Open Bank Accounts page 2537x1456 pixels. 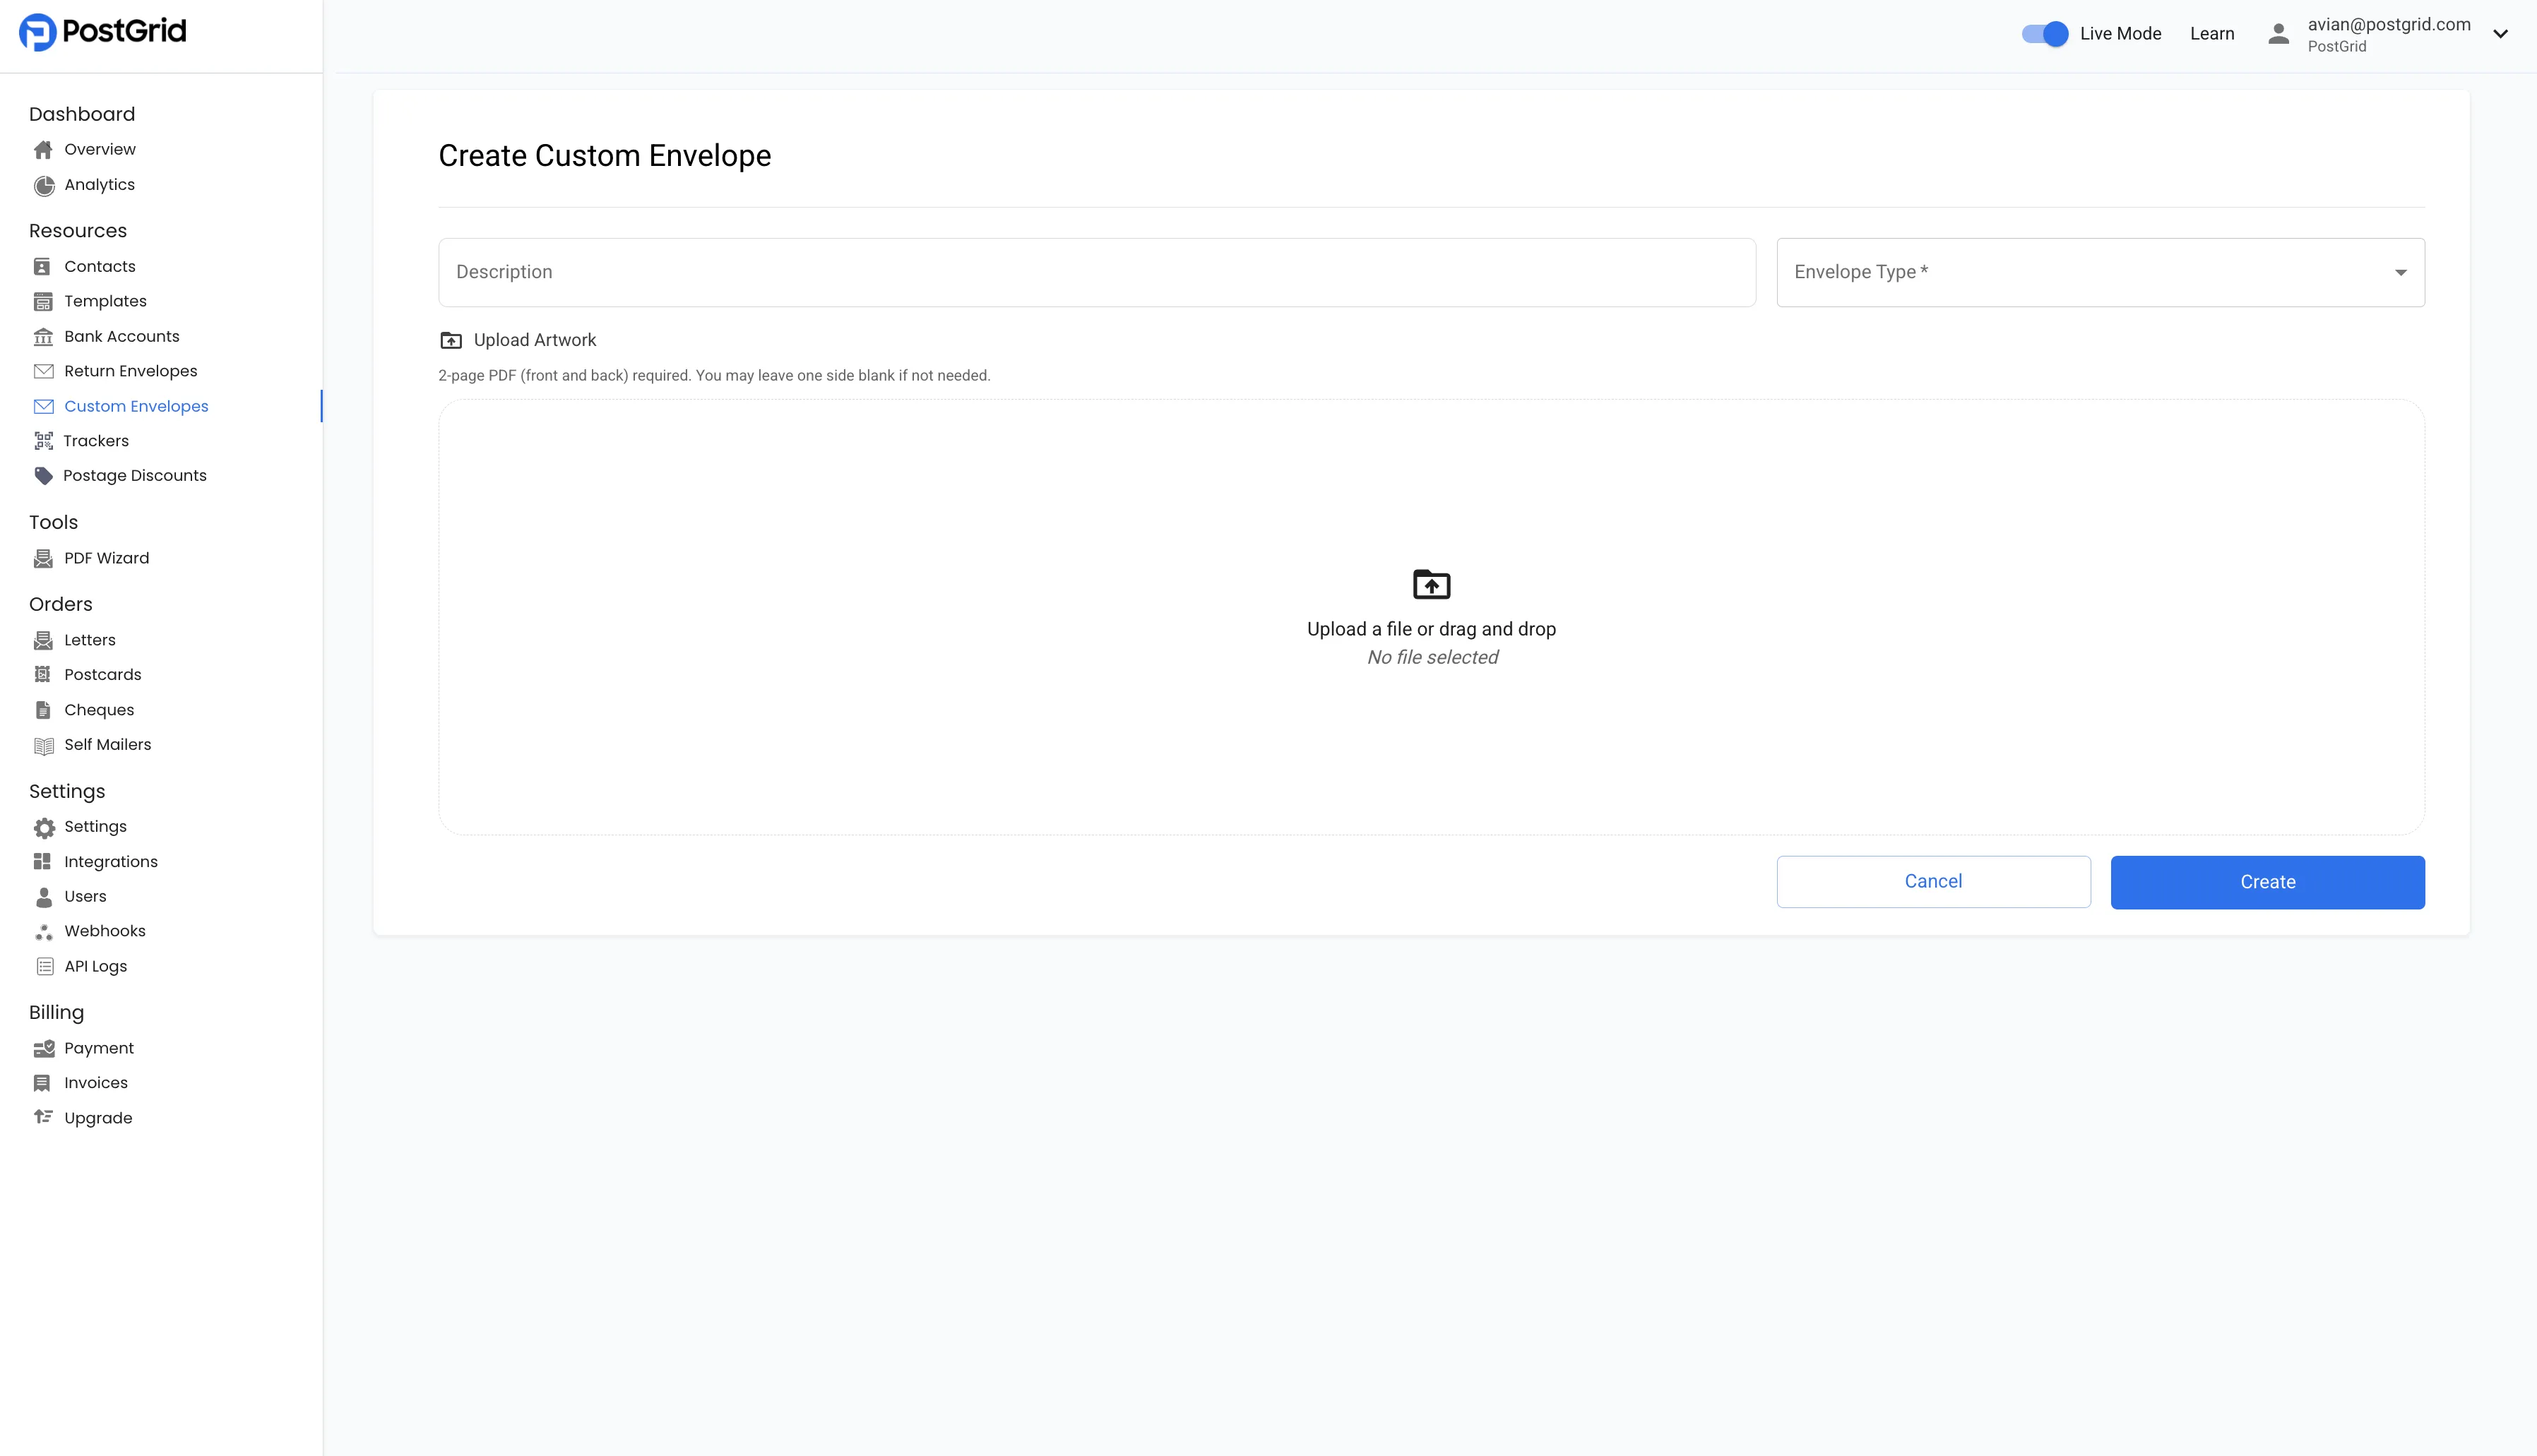[x=122, y=337]
